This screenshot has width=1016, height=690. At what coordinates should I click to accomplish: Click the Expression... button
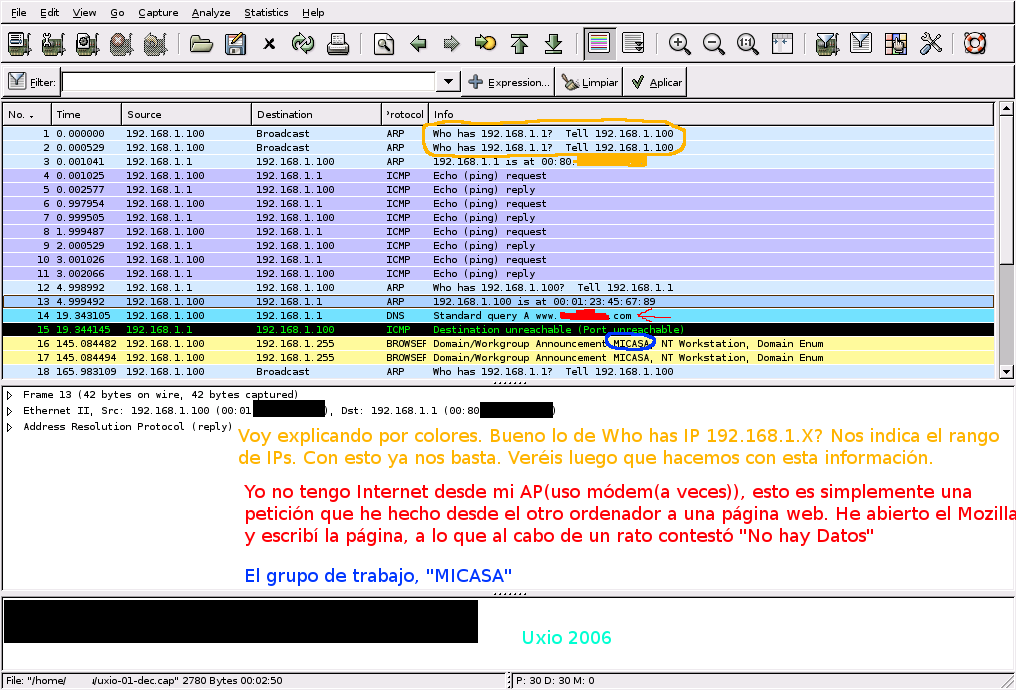click(x=509, y=82)
